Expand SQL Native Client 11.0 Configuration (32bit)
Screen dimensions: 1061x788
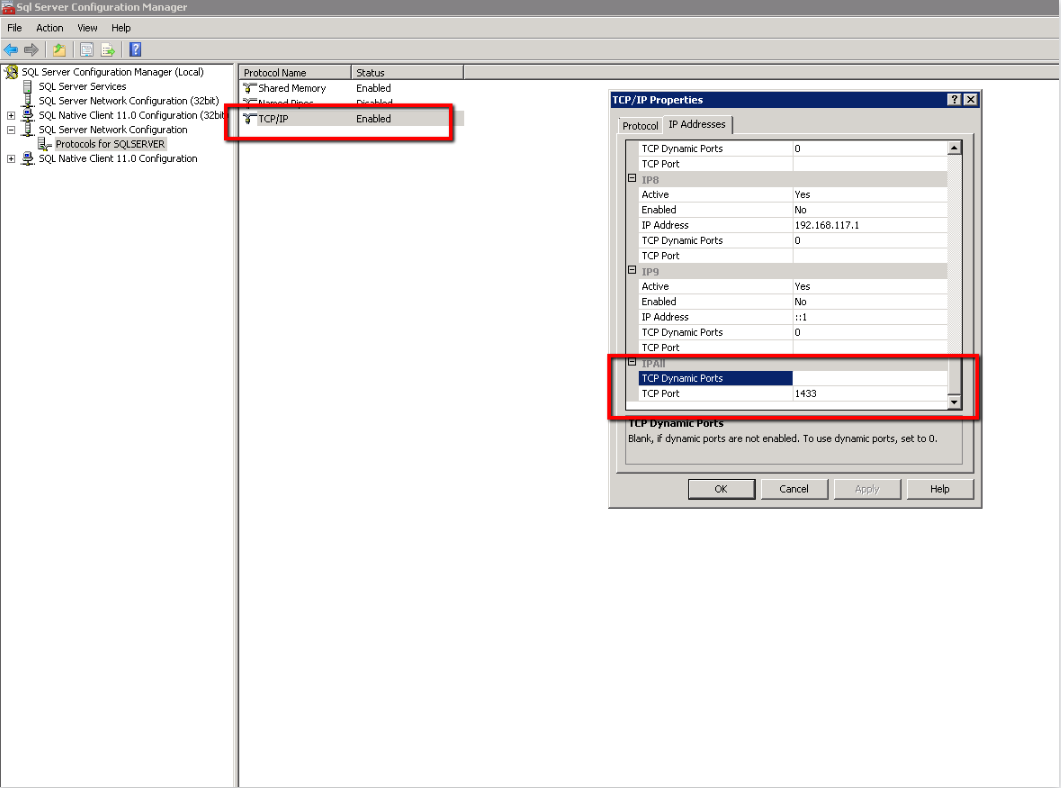(11, 116)
